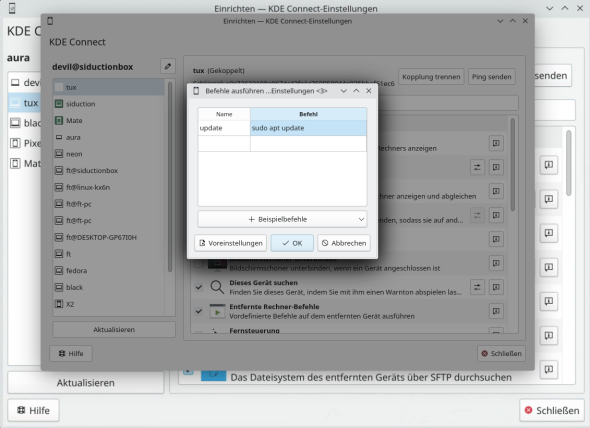Viewport: 590px width, 428px height.
Task: Click the SFTP info icon in back window
Action: pyautogui.click(x=549, y=370)
